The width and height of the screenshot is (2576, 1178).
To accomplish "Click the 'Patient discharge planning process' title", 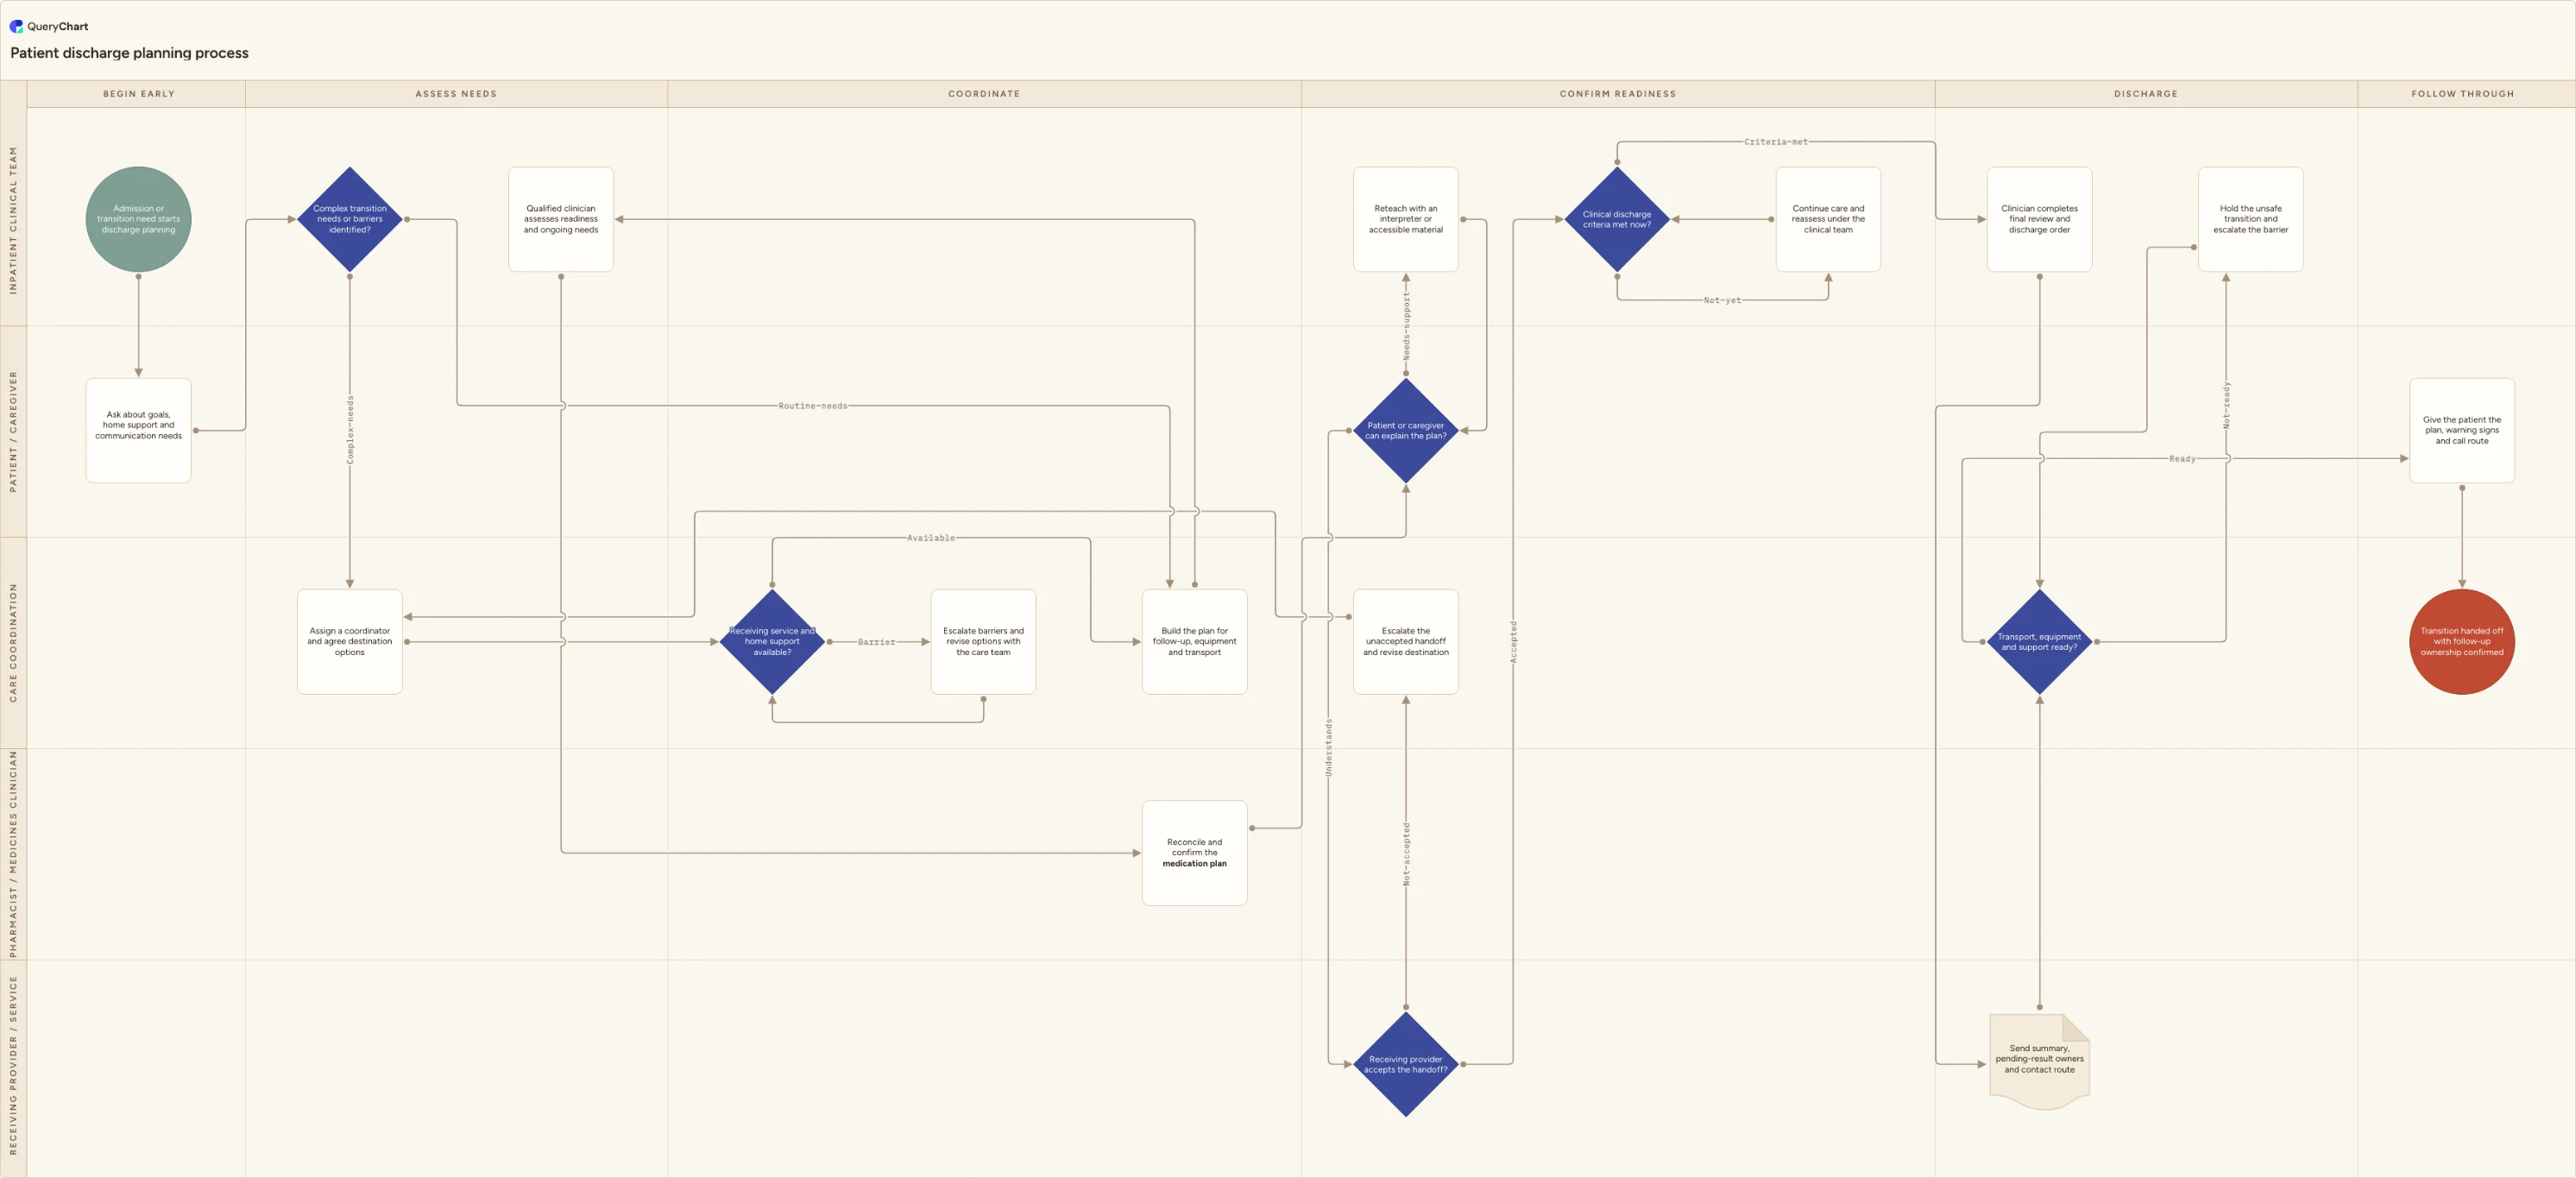I will click(x=129, y=53).
